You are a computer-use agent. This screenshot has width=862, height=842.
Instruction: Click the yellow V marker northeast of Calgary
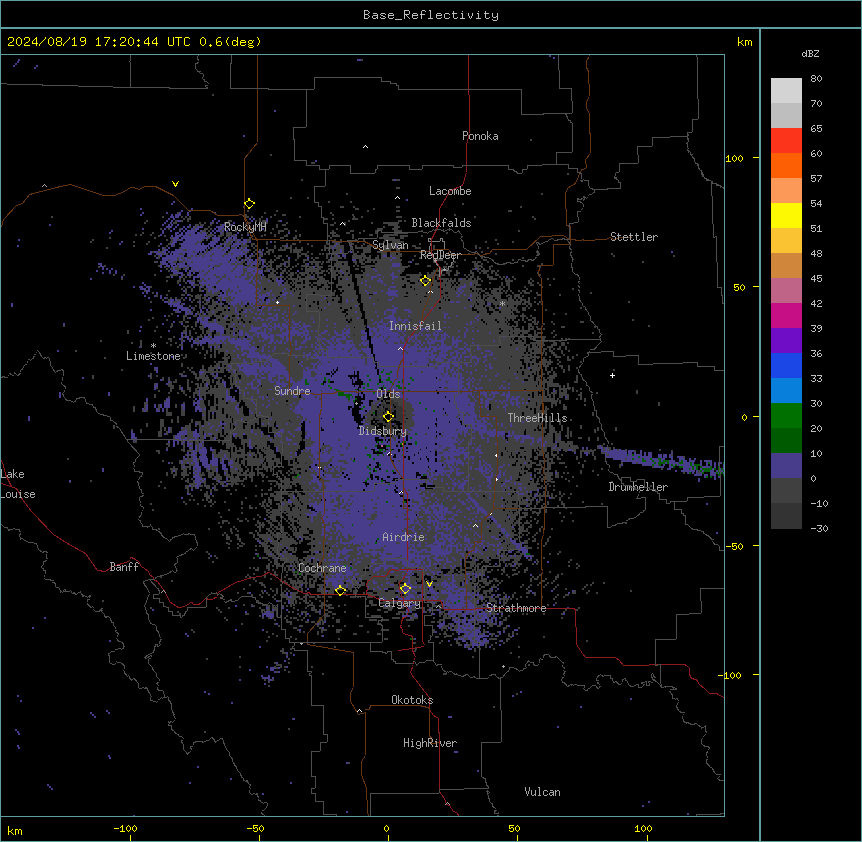pos(429,584)
